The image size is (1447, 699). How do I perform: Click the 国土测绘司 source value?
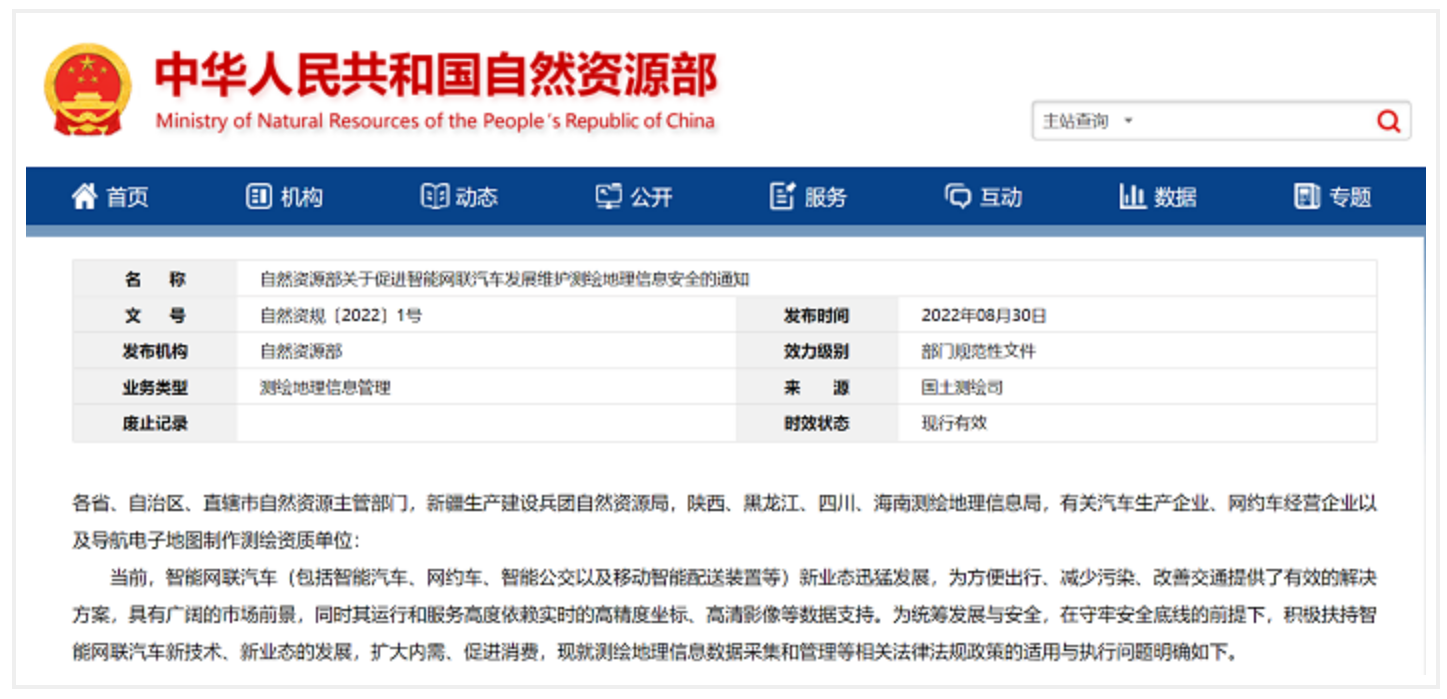click(x=961, y=388)
